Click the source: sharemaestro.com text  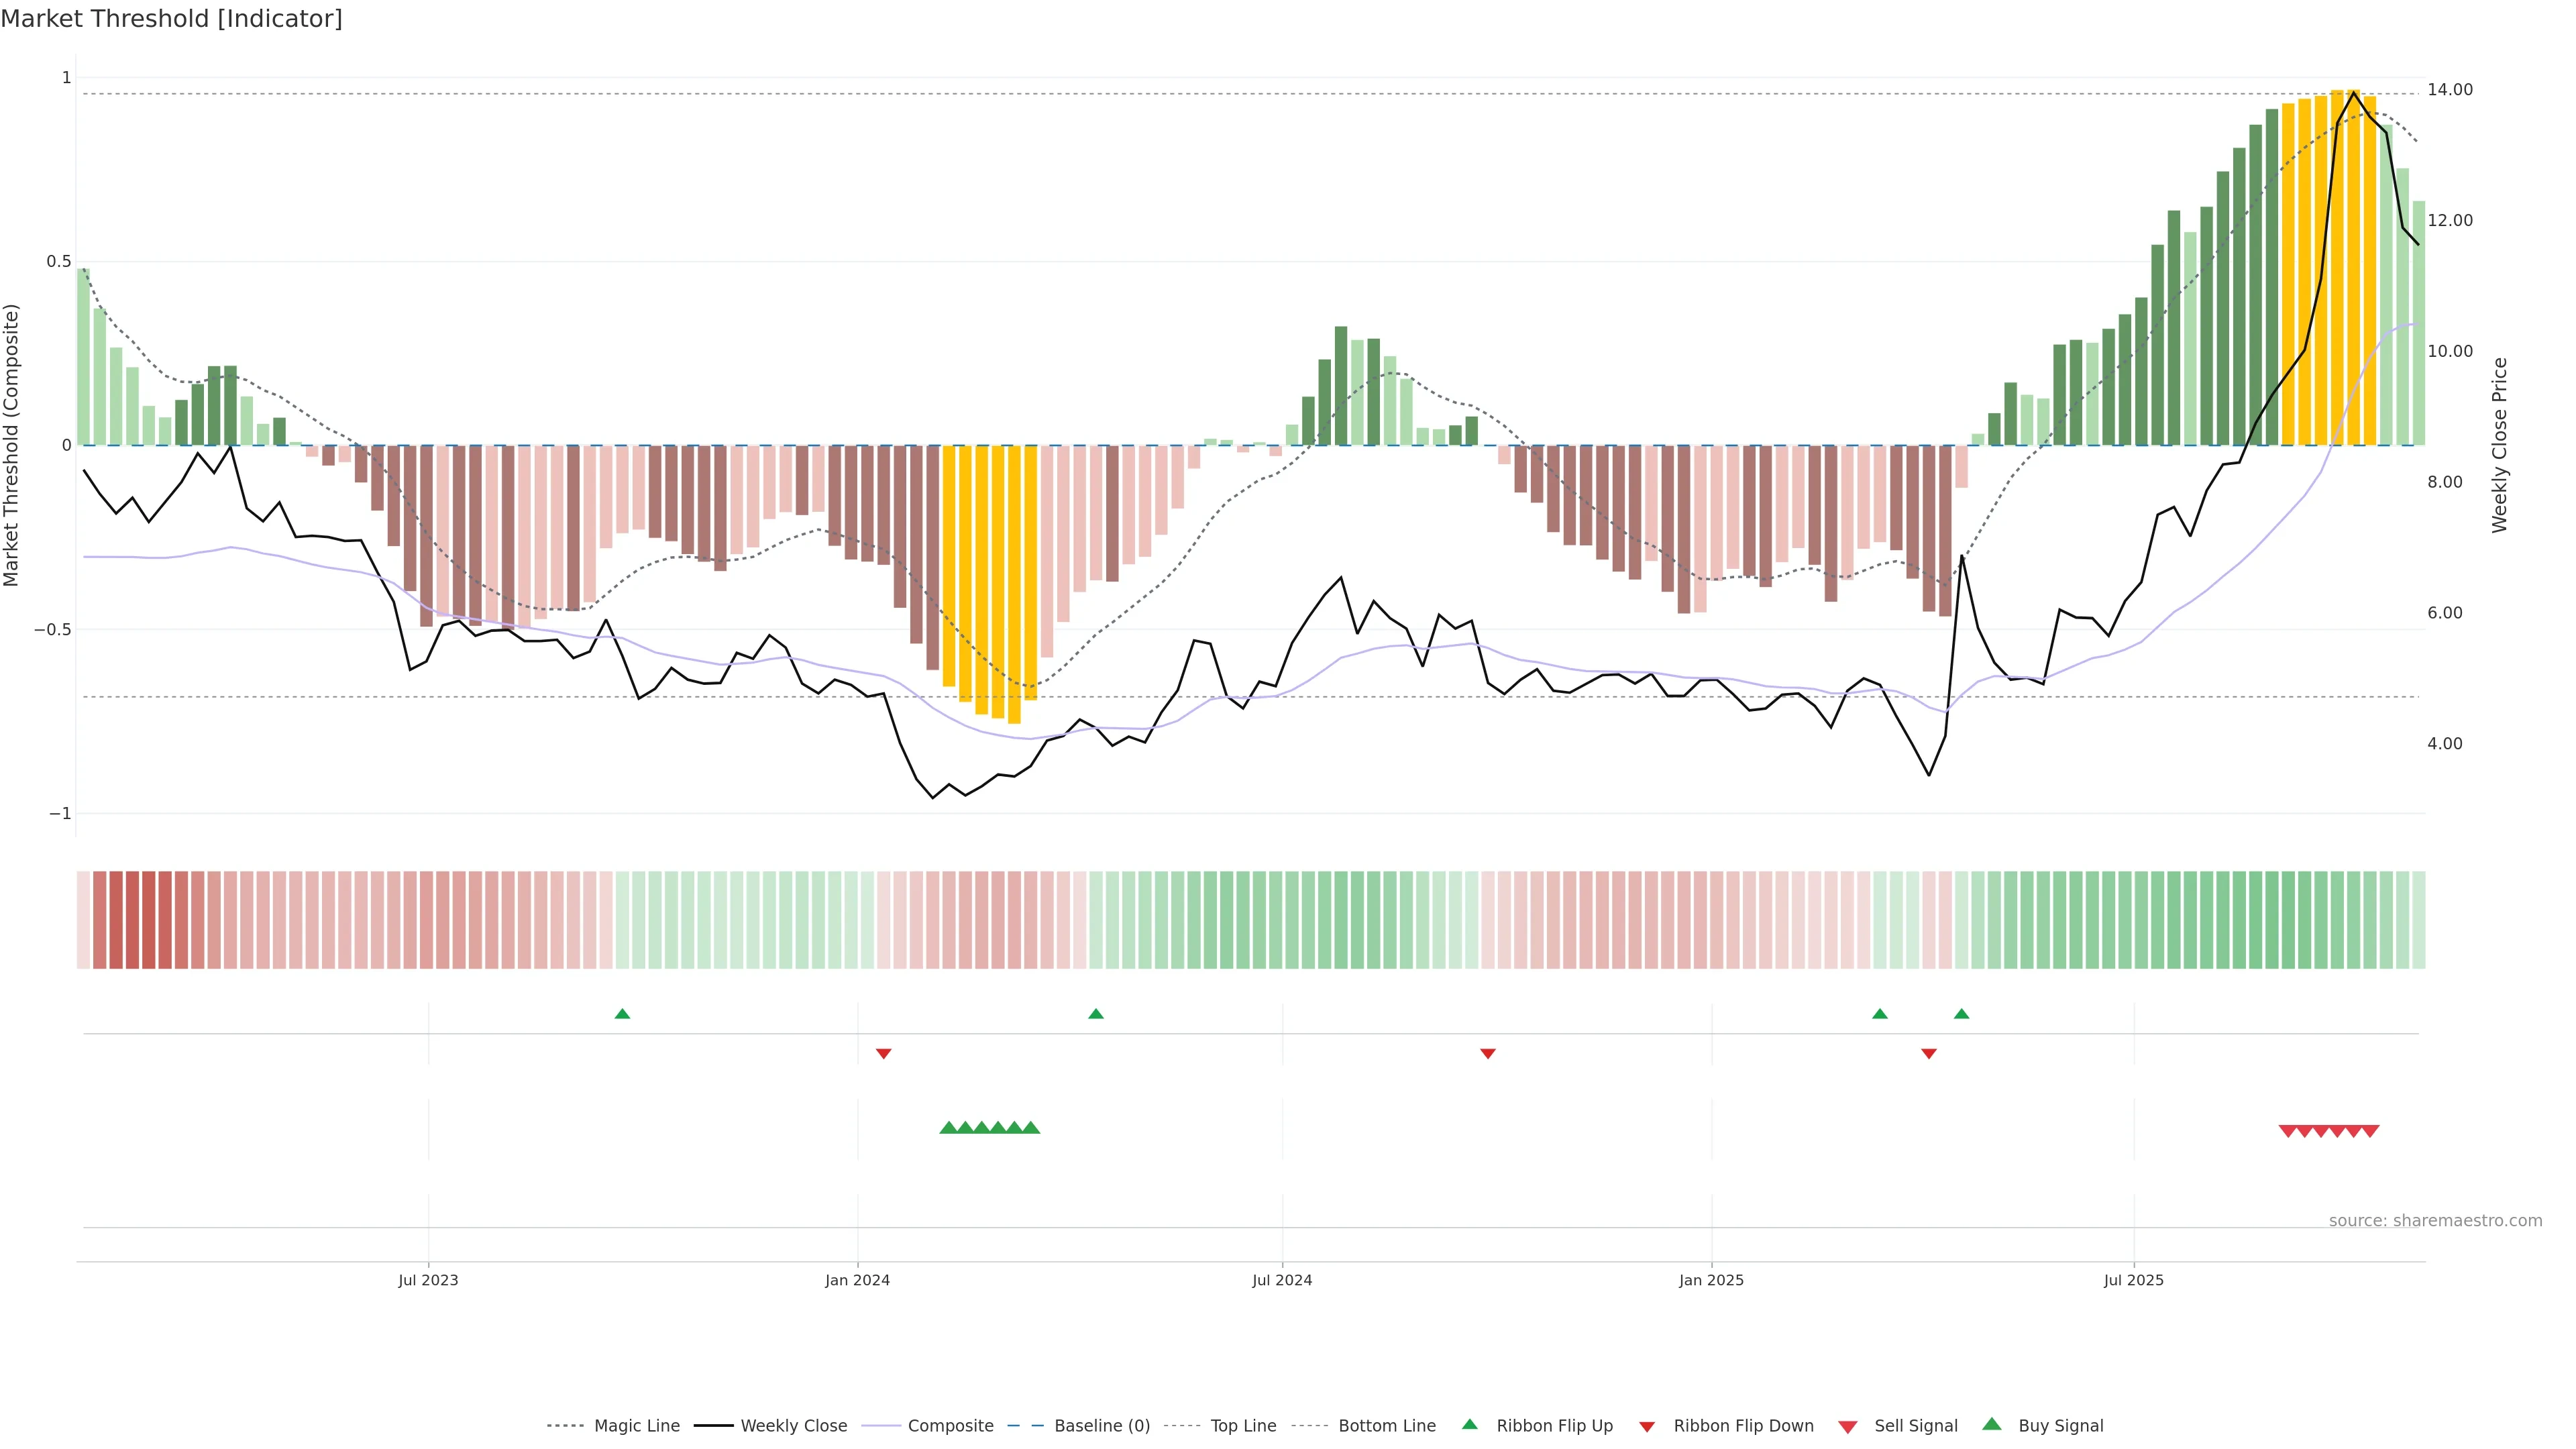[2435, 1220]
